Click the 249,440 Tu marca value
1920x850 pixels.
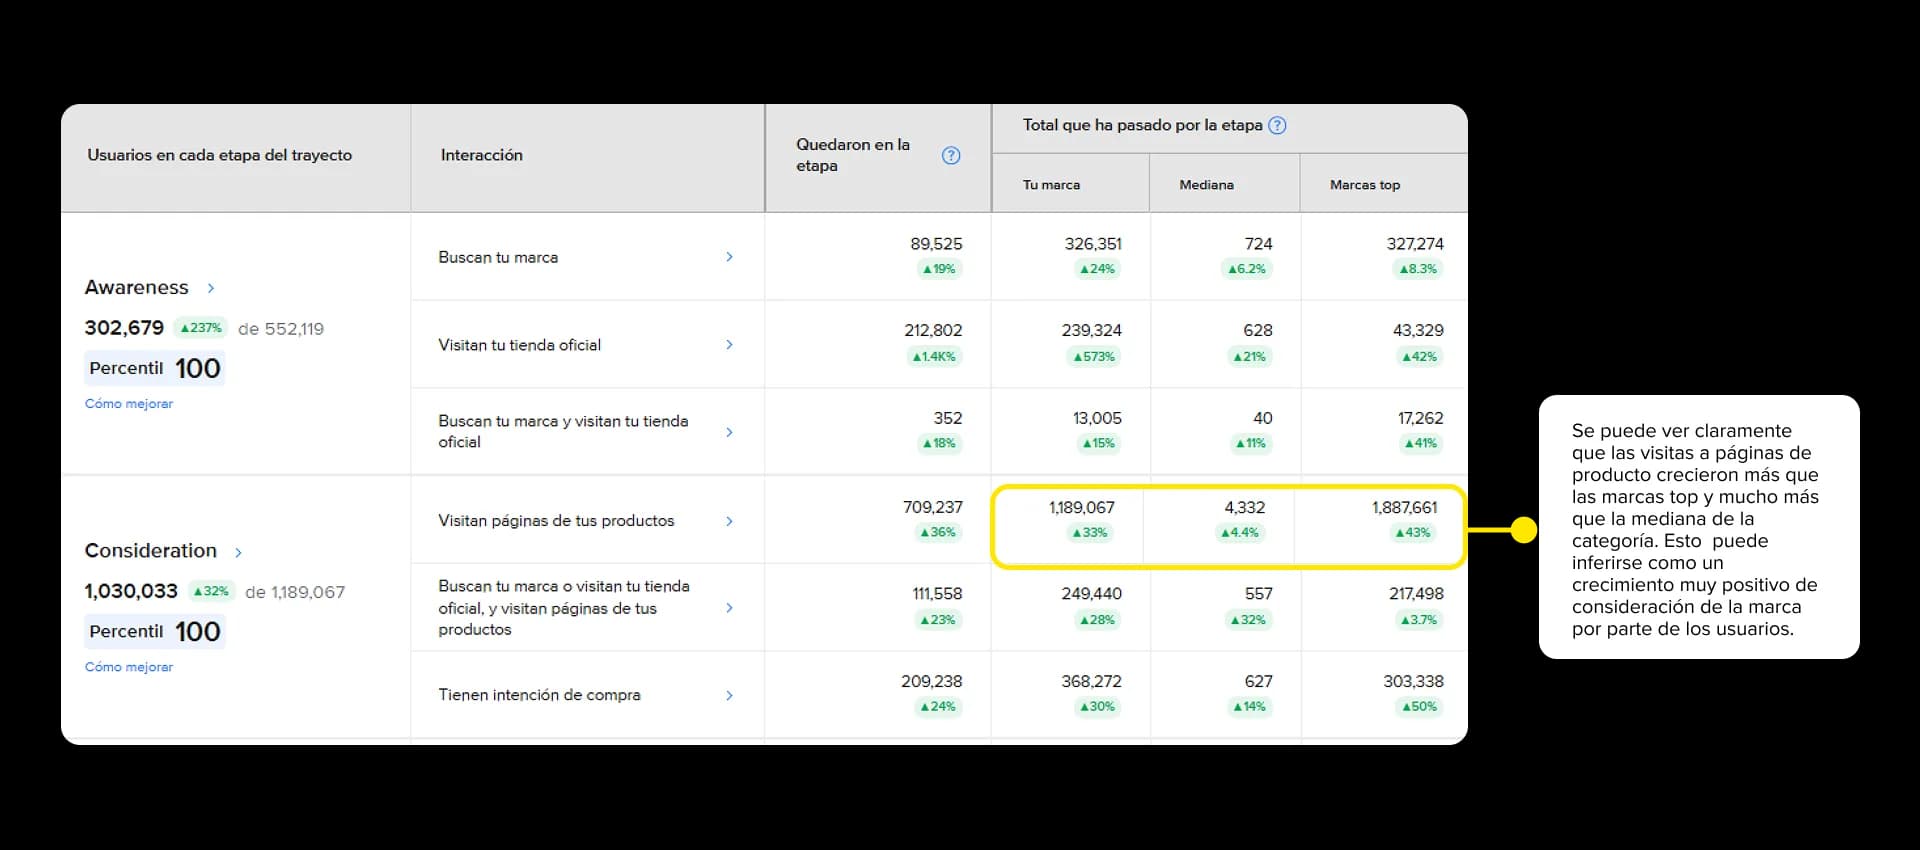click(1091, 594)
